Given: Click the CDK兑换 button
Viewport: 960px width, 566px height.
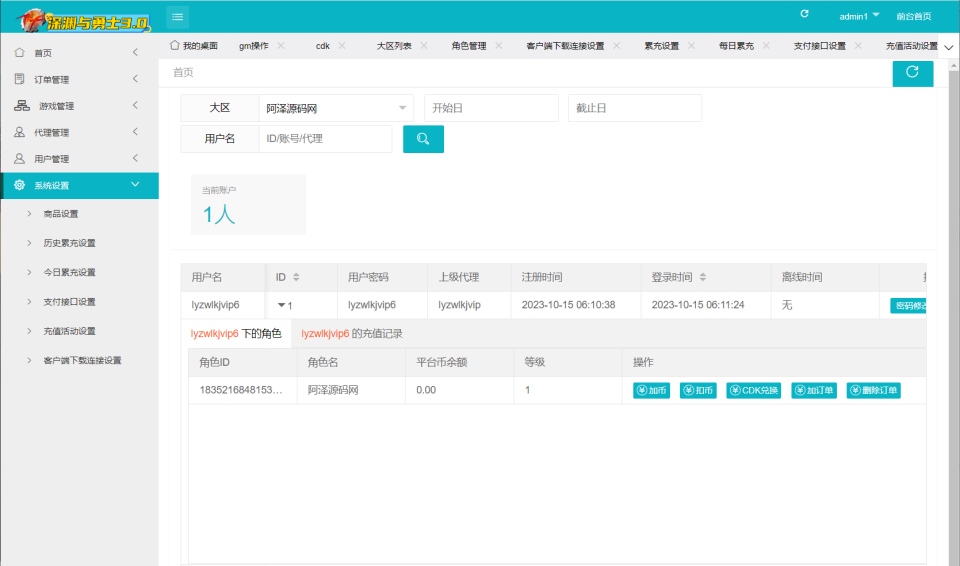Looking at the screenshot, I should point(754,390).
